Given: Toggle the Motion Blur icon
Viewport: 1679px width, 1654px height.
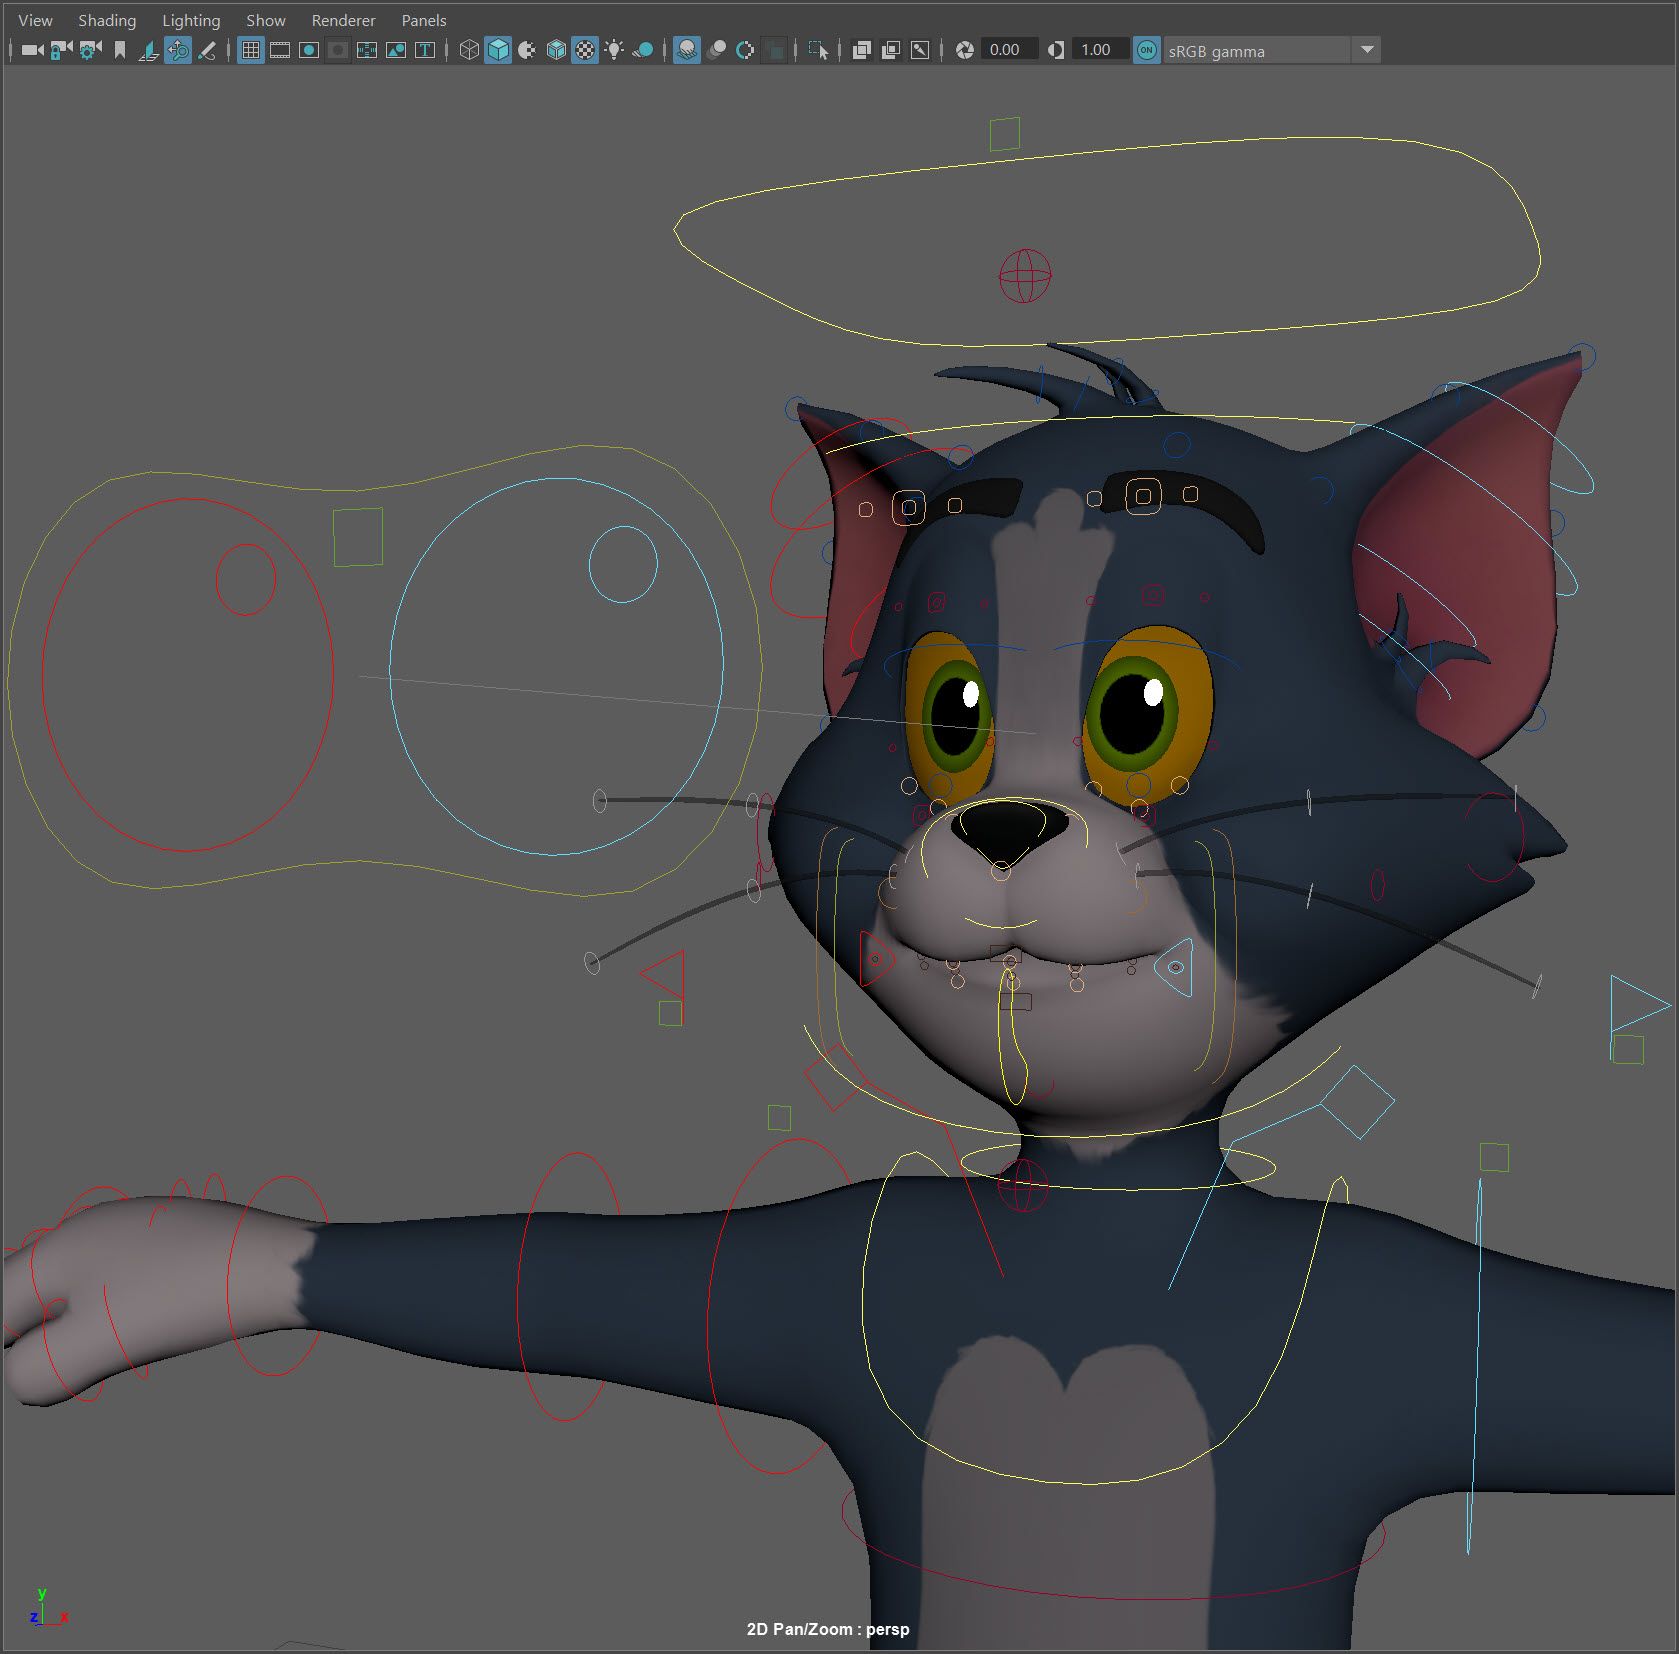Looking at the screenshot, I should coord(716,50).
